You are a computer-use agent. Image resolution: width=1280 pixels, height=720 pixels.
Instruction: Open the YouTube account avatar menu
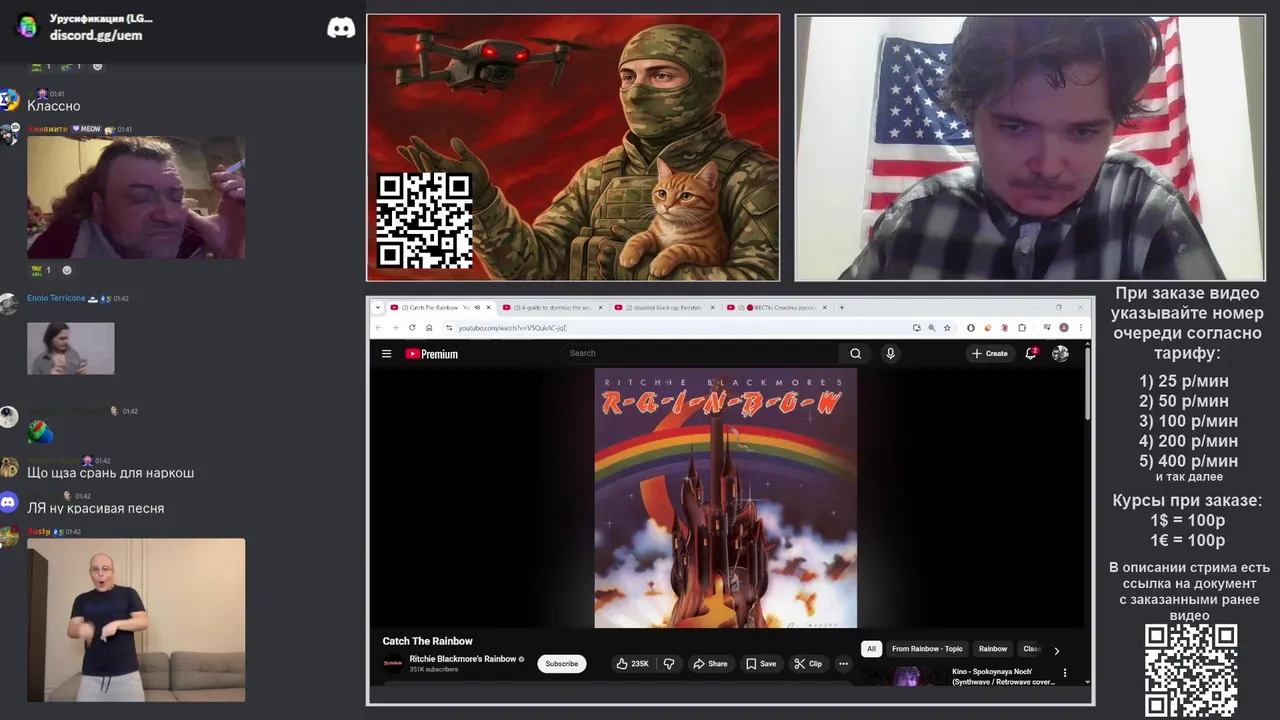click(x=1060, y=353)
